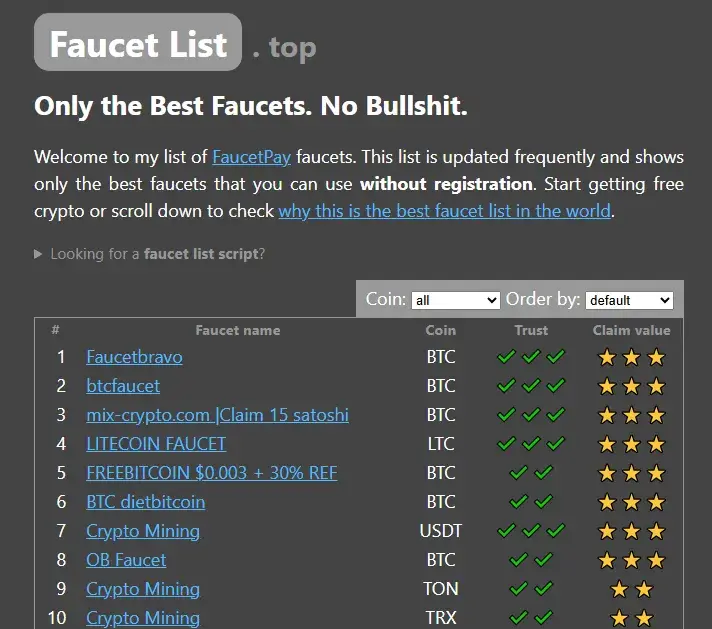Expand 'Looking for a faucet list script?'
712x629 pixels.
(149, 254)
